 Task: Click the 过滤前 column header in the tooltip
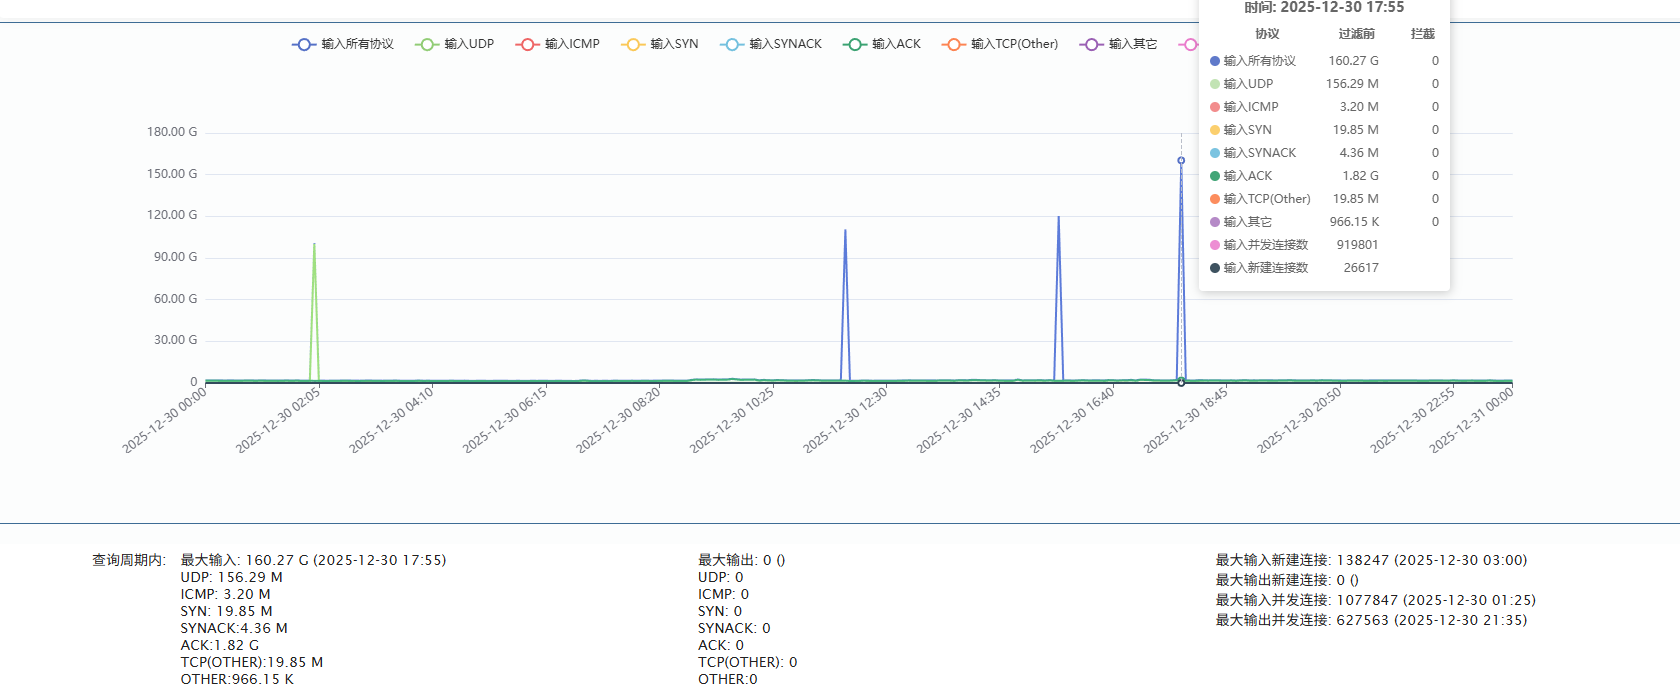click(x=1356, y=34)
